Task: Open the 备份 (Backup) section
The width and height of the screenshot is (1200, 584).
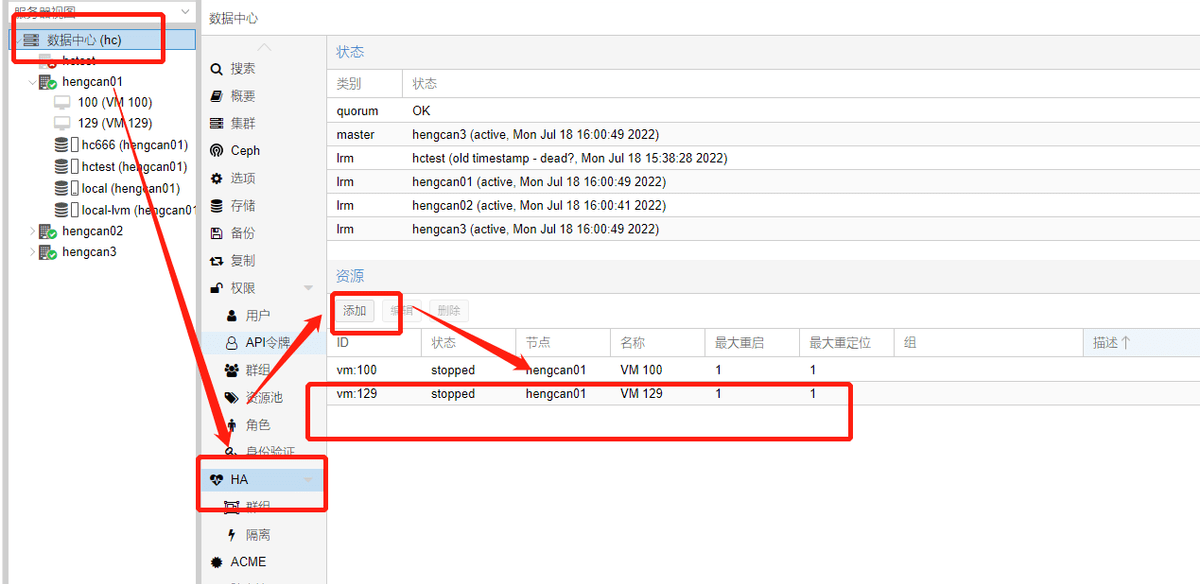Action: click(x=240, y=231)
